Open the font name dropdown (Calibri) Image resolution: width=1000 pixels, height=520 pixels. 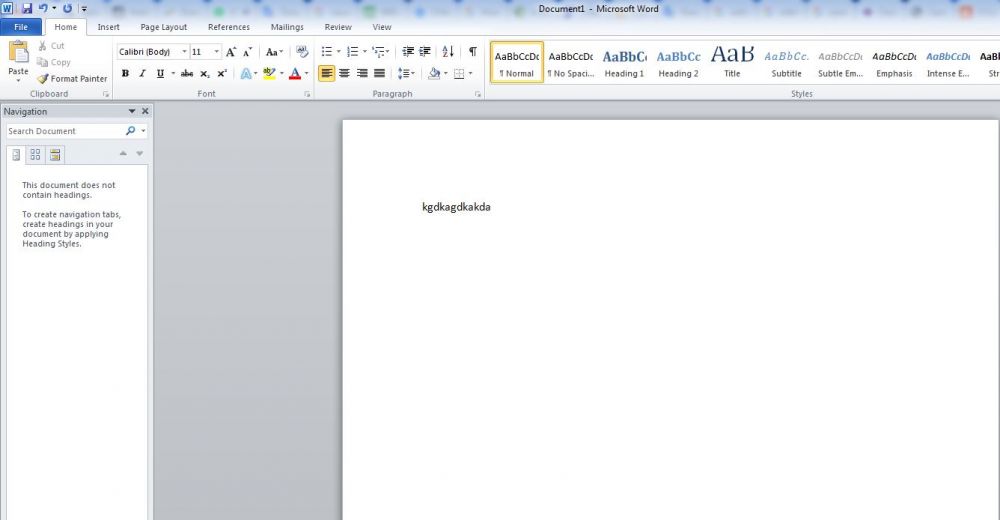[x=184, y=52]
